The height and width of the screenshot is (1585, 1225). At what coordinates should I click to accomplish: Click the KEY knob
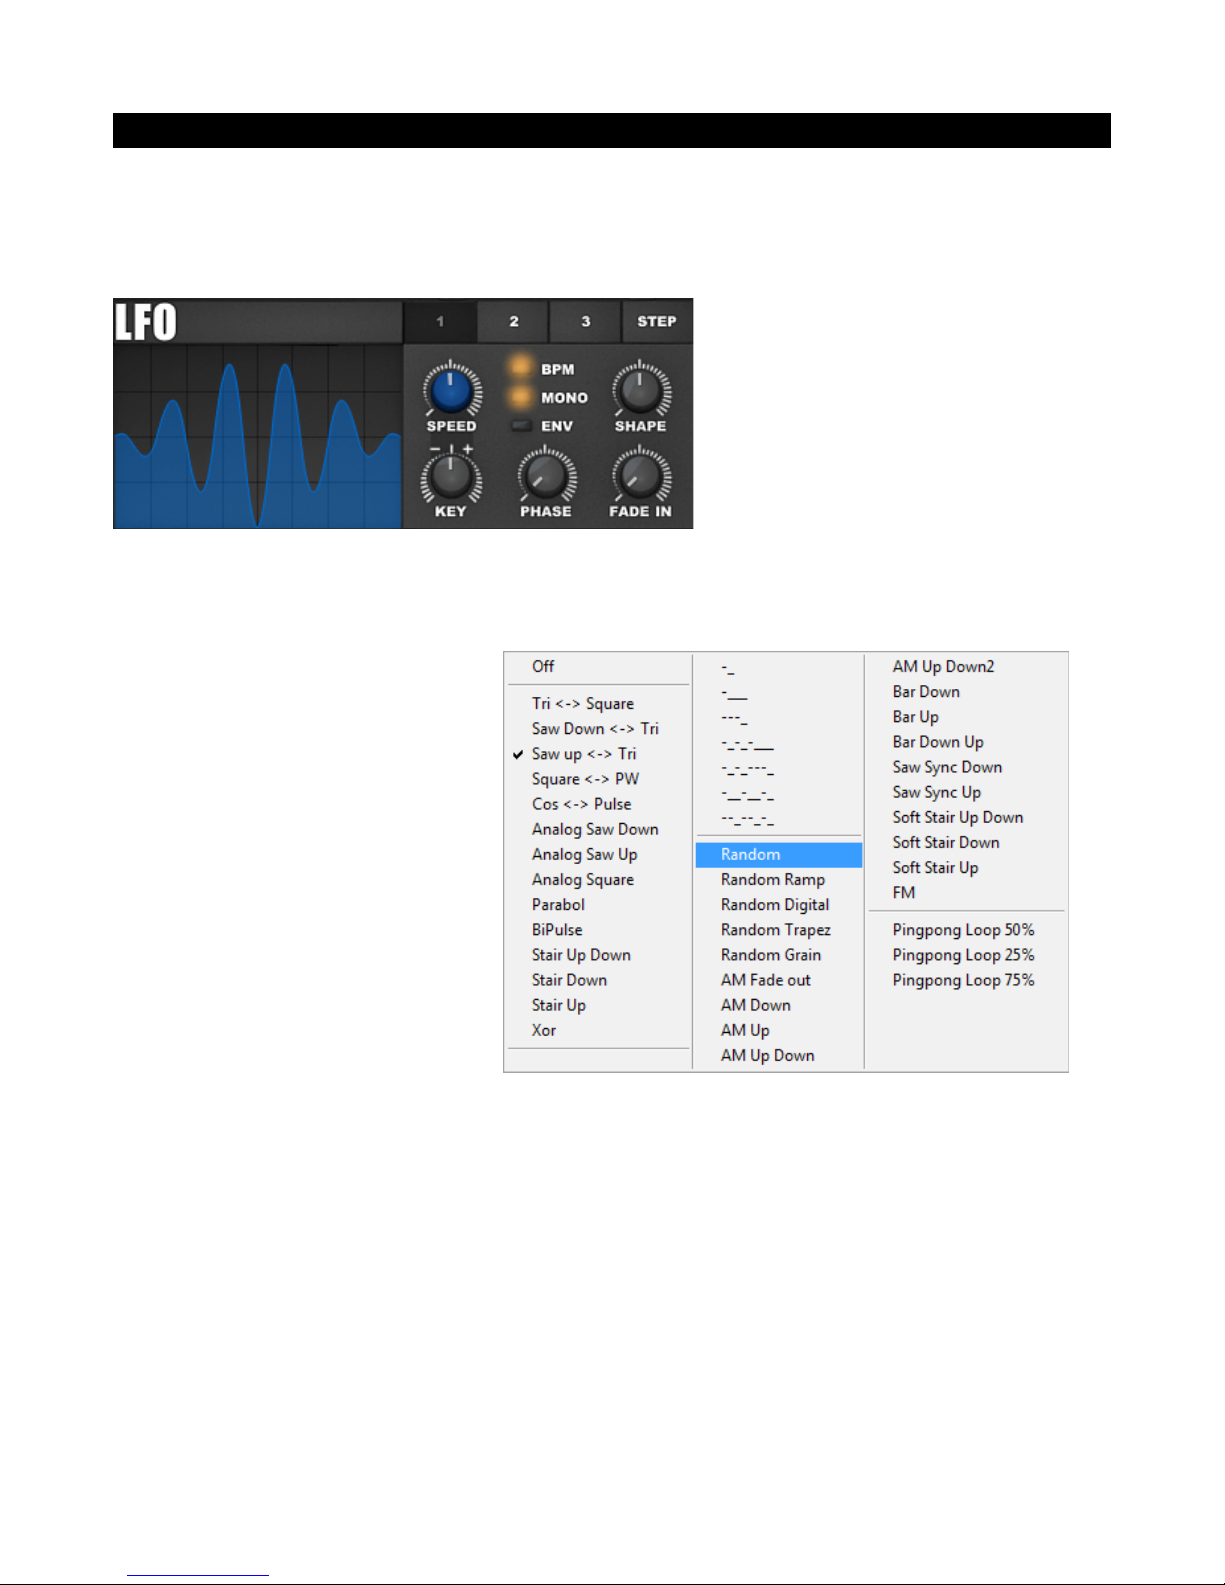click(x=451, y=476)
